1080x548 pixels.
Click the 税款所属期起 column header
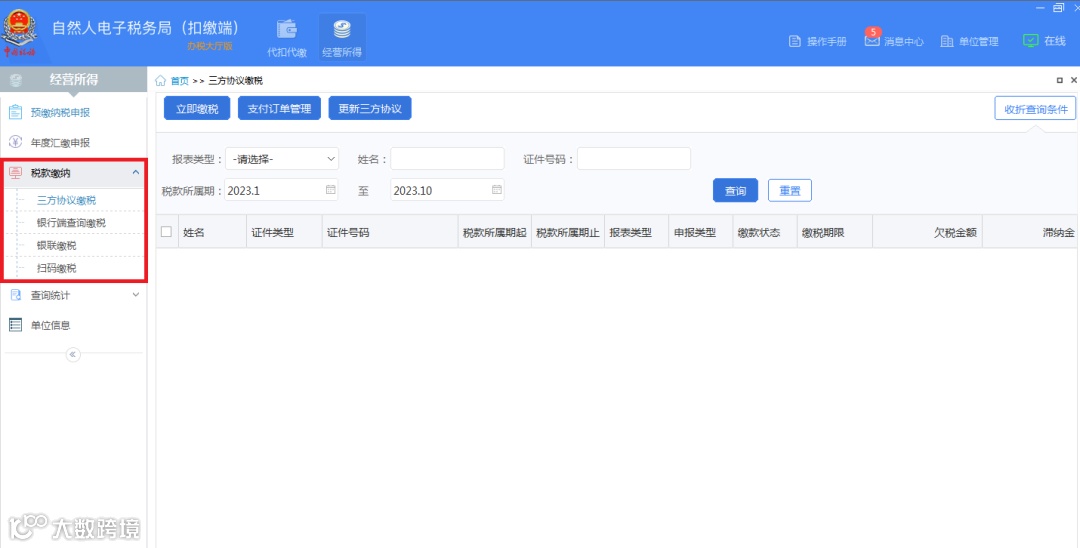pyautogui.click(x=495, y=232)
